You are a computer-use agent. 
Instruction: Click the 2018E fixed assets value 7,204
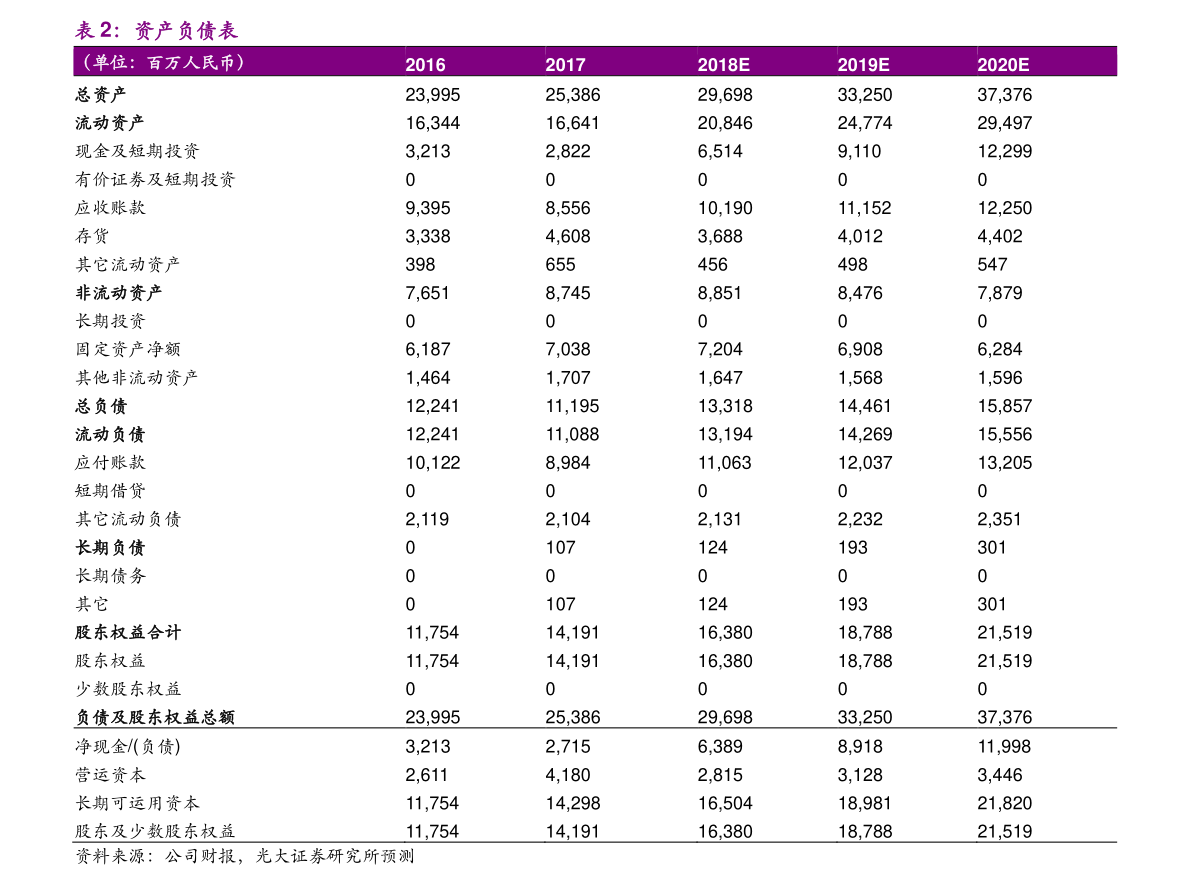tap(720, 349)
